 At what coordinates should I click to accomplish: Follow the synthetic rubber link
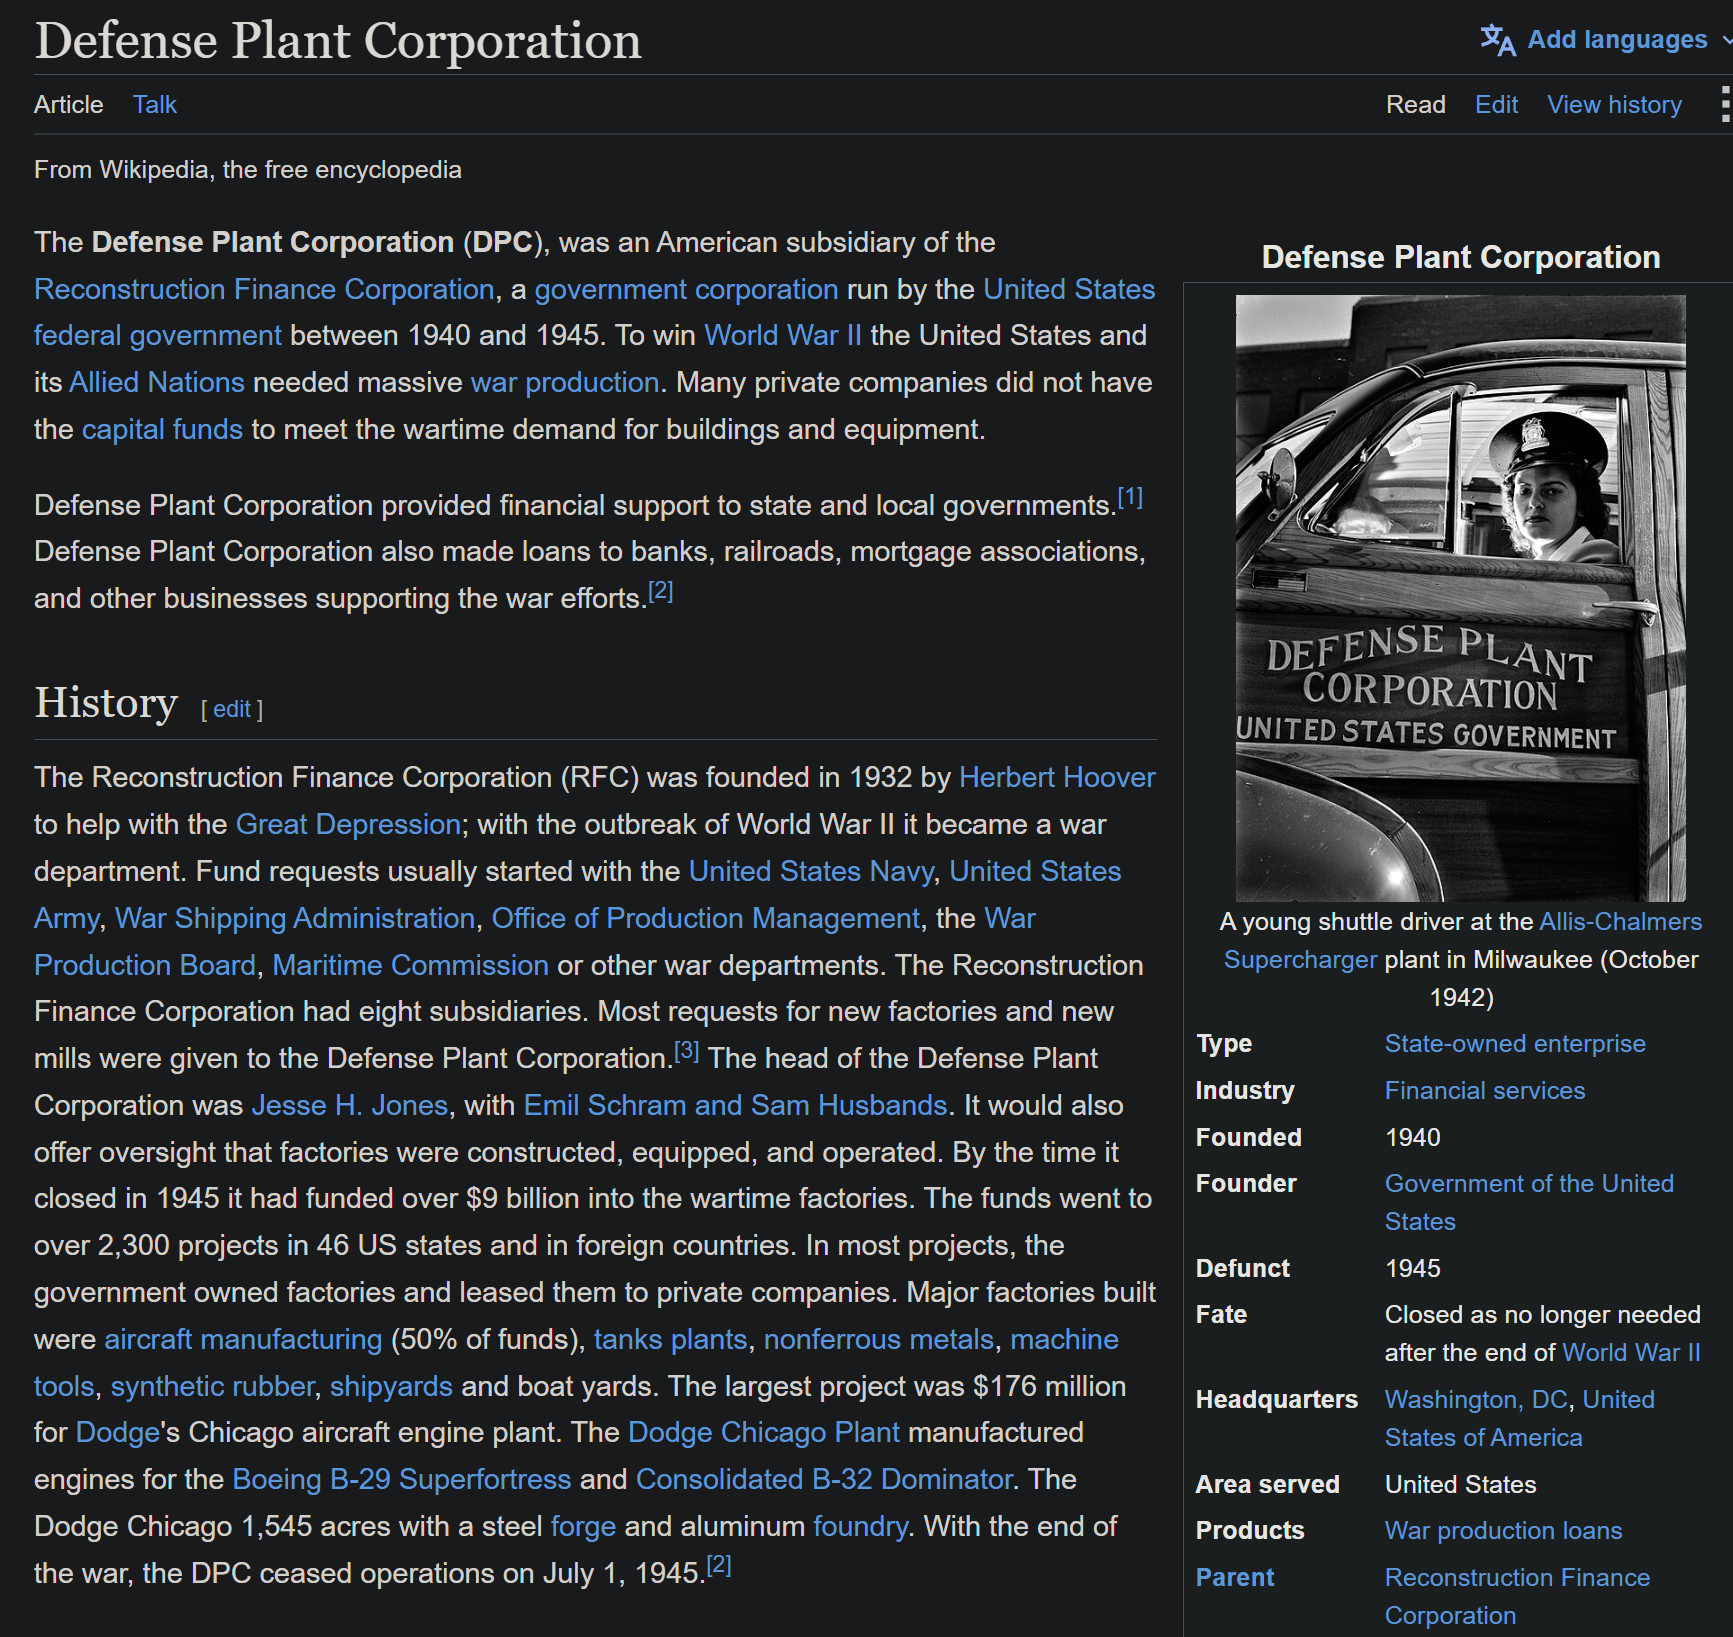coord(213,1386)
